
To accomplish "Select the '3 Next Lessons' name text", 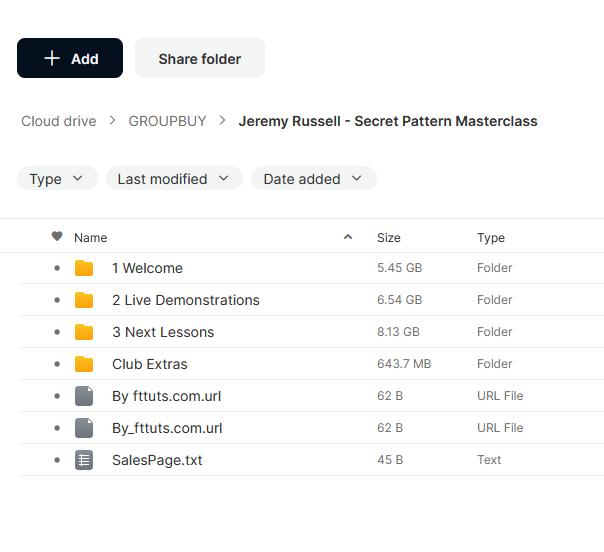I will 163,332.
